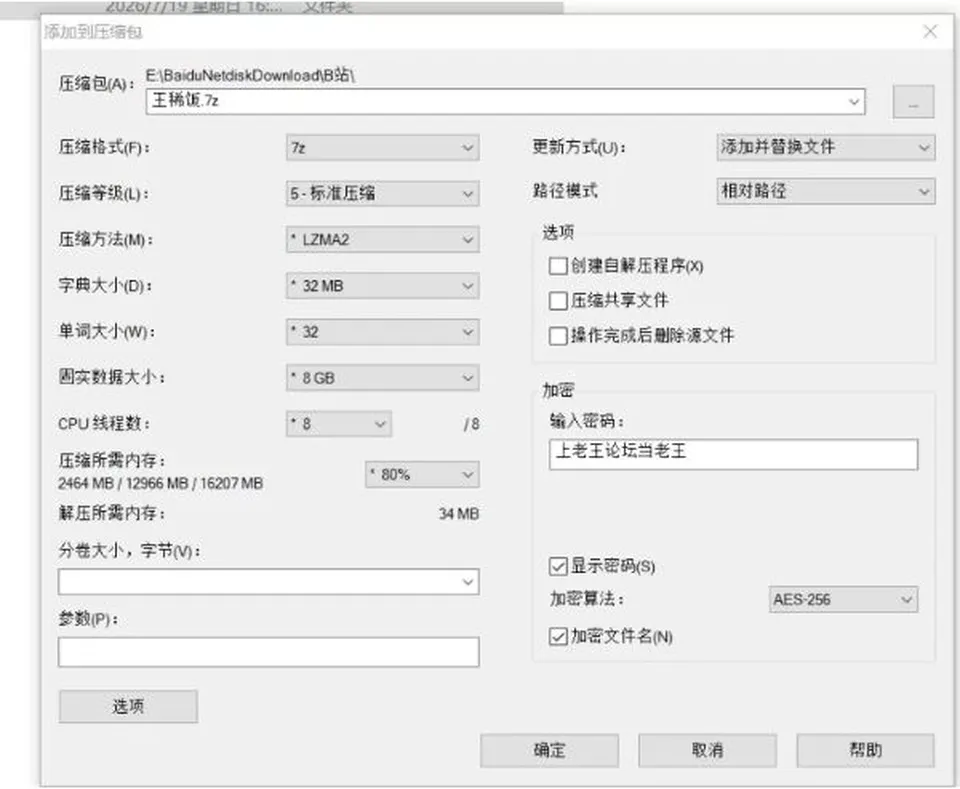The image size is (960, 789).
Task: Open the 单词大小 dropdown
Action: 383,332
